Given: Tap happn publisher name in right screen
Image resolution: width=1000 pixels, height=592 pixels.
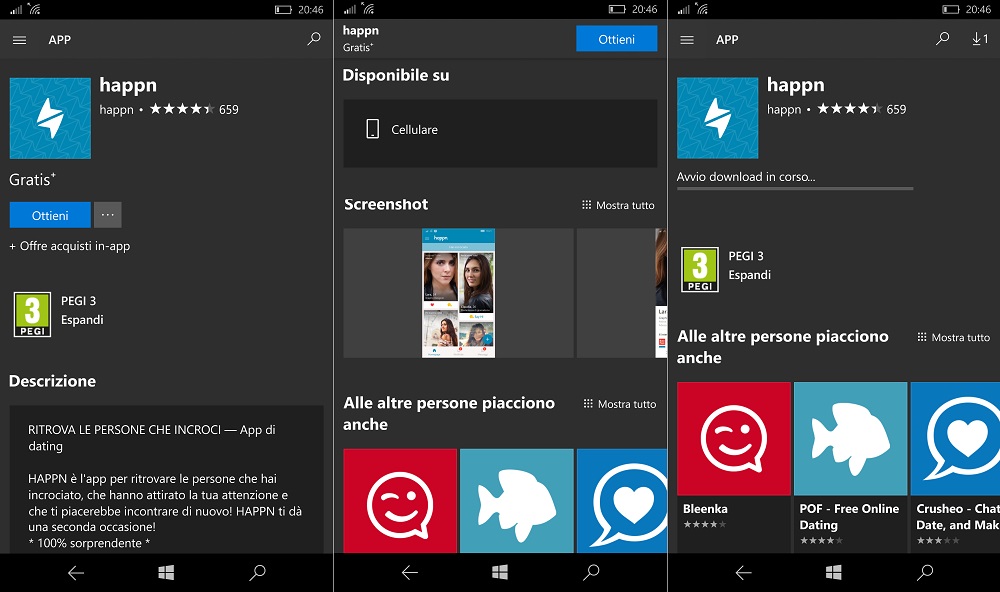Looking at the screenshot, I should tap(784, 110).
